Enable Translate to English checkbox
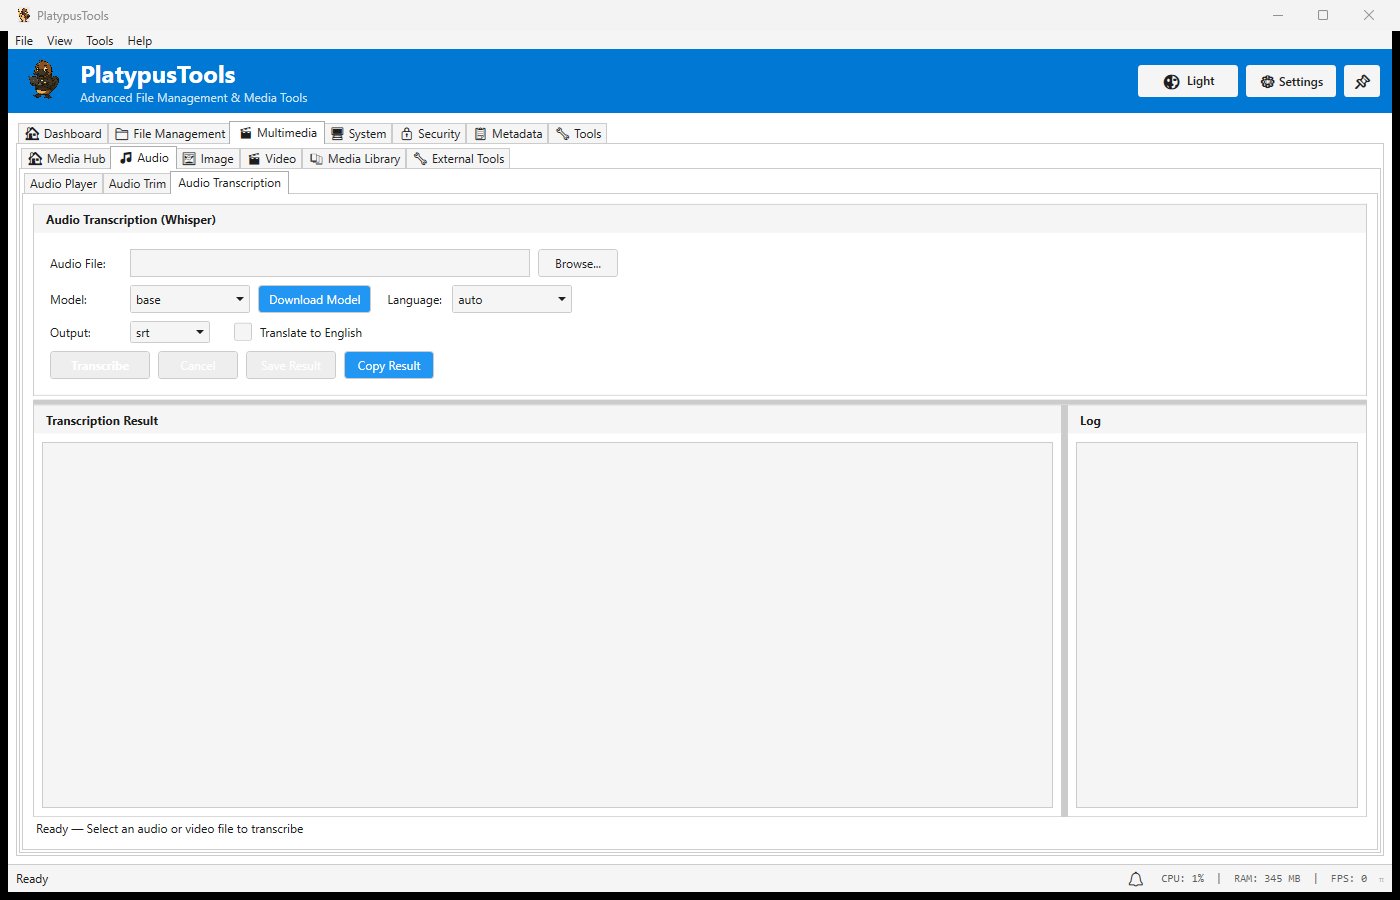This screenshot has width=1400, height=900. (x=243, y=332)
